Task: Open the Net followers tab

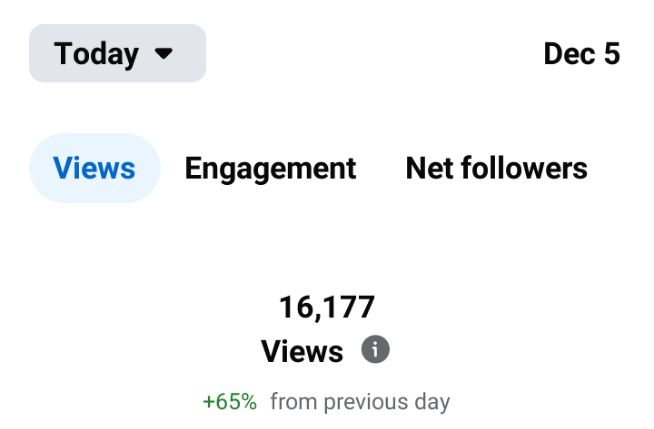Action: [496, 168]
